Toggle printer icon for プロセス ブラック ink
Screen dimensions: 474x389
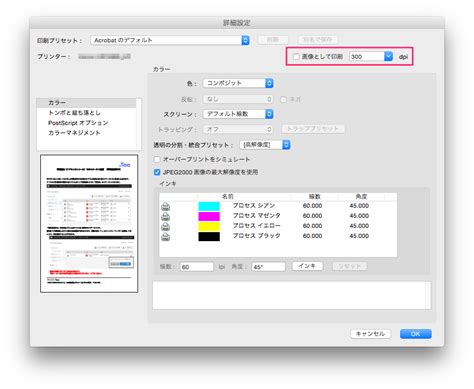[166, 236]
